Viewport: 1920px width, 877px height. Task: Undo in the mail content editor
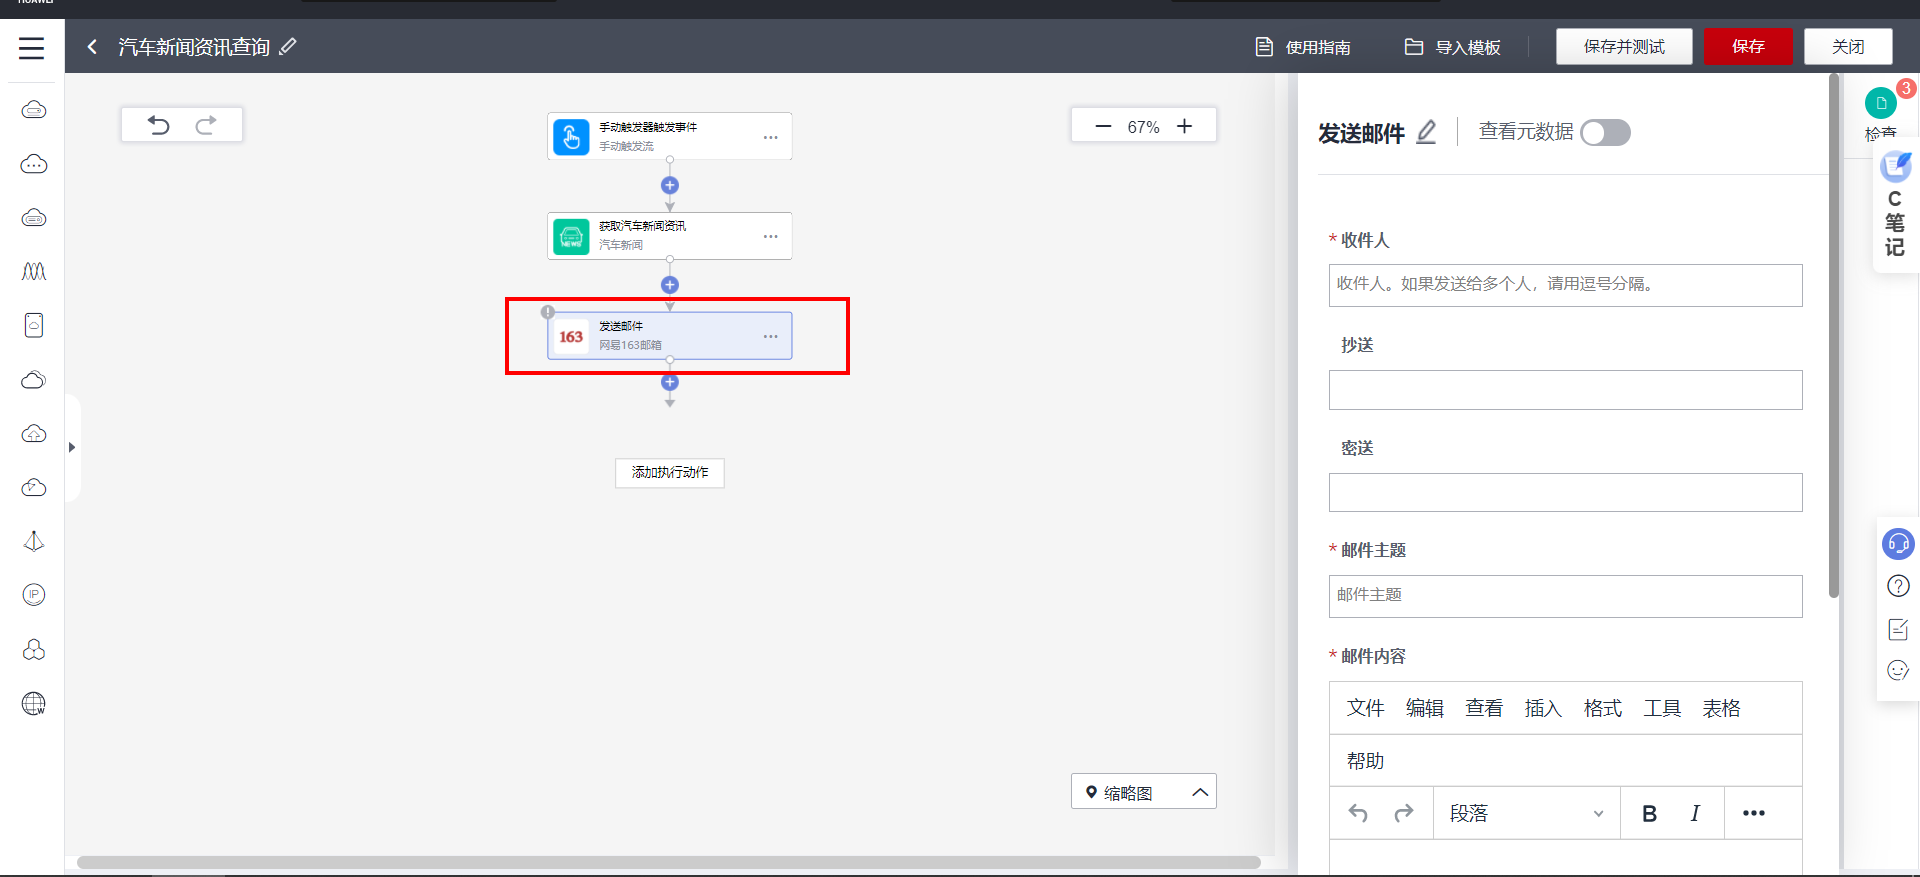click(x=1358, y=813)
